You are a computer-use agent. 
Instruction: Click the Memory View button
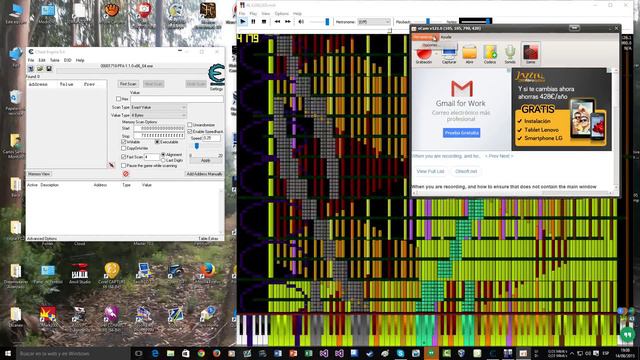coord(39,174)
